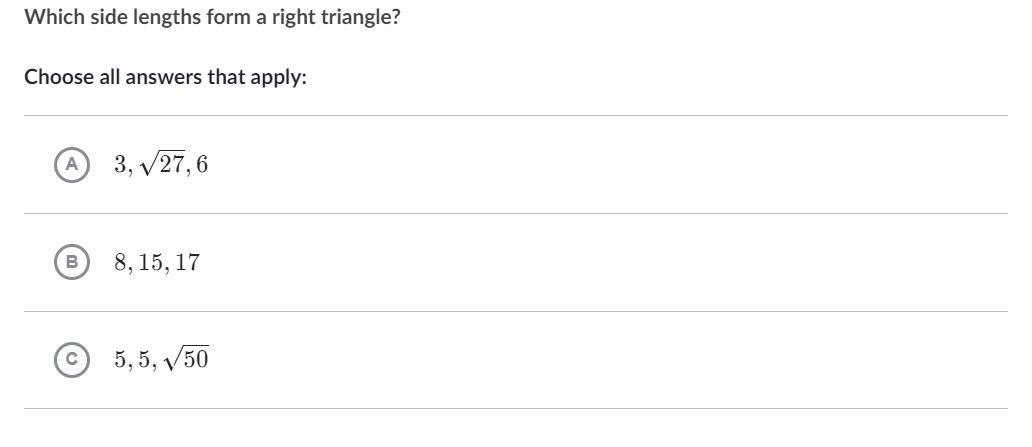Mark the circle for answer choice C
This screenshot has width=1032, height=447.
point(72,359)
